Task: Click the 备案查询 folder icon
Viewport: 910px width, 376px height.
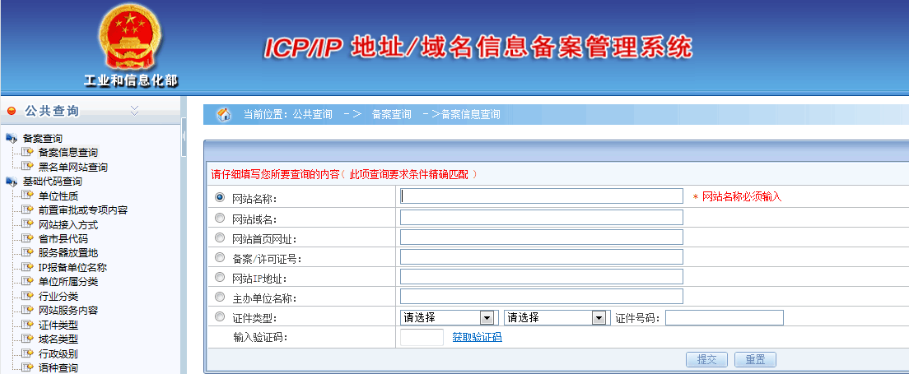Action: coord(11,138)
